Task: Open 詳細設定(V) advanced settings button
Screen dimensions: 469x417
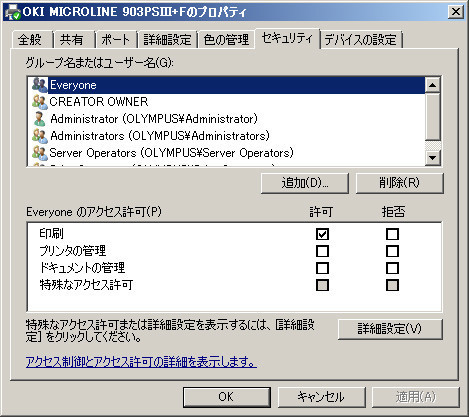Action: (x=390, y=329)
